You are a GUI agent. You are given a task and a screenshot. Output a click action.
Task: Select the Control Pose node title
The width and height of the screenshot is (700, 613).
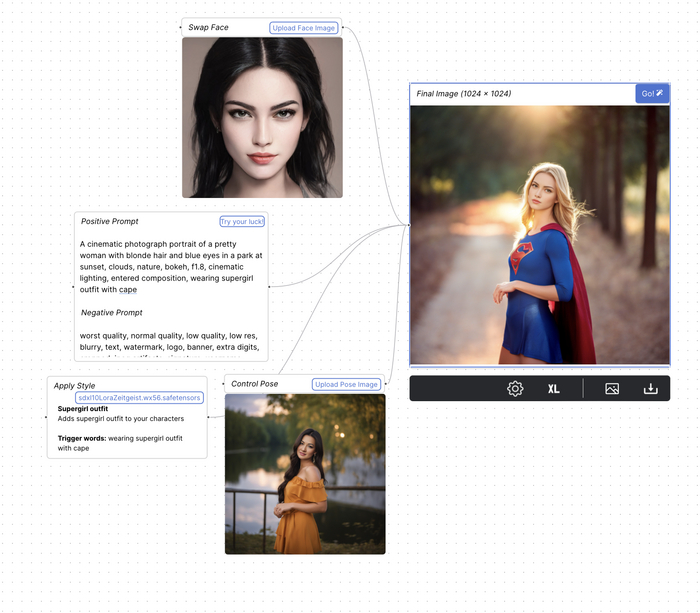tap(255, 384)
